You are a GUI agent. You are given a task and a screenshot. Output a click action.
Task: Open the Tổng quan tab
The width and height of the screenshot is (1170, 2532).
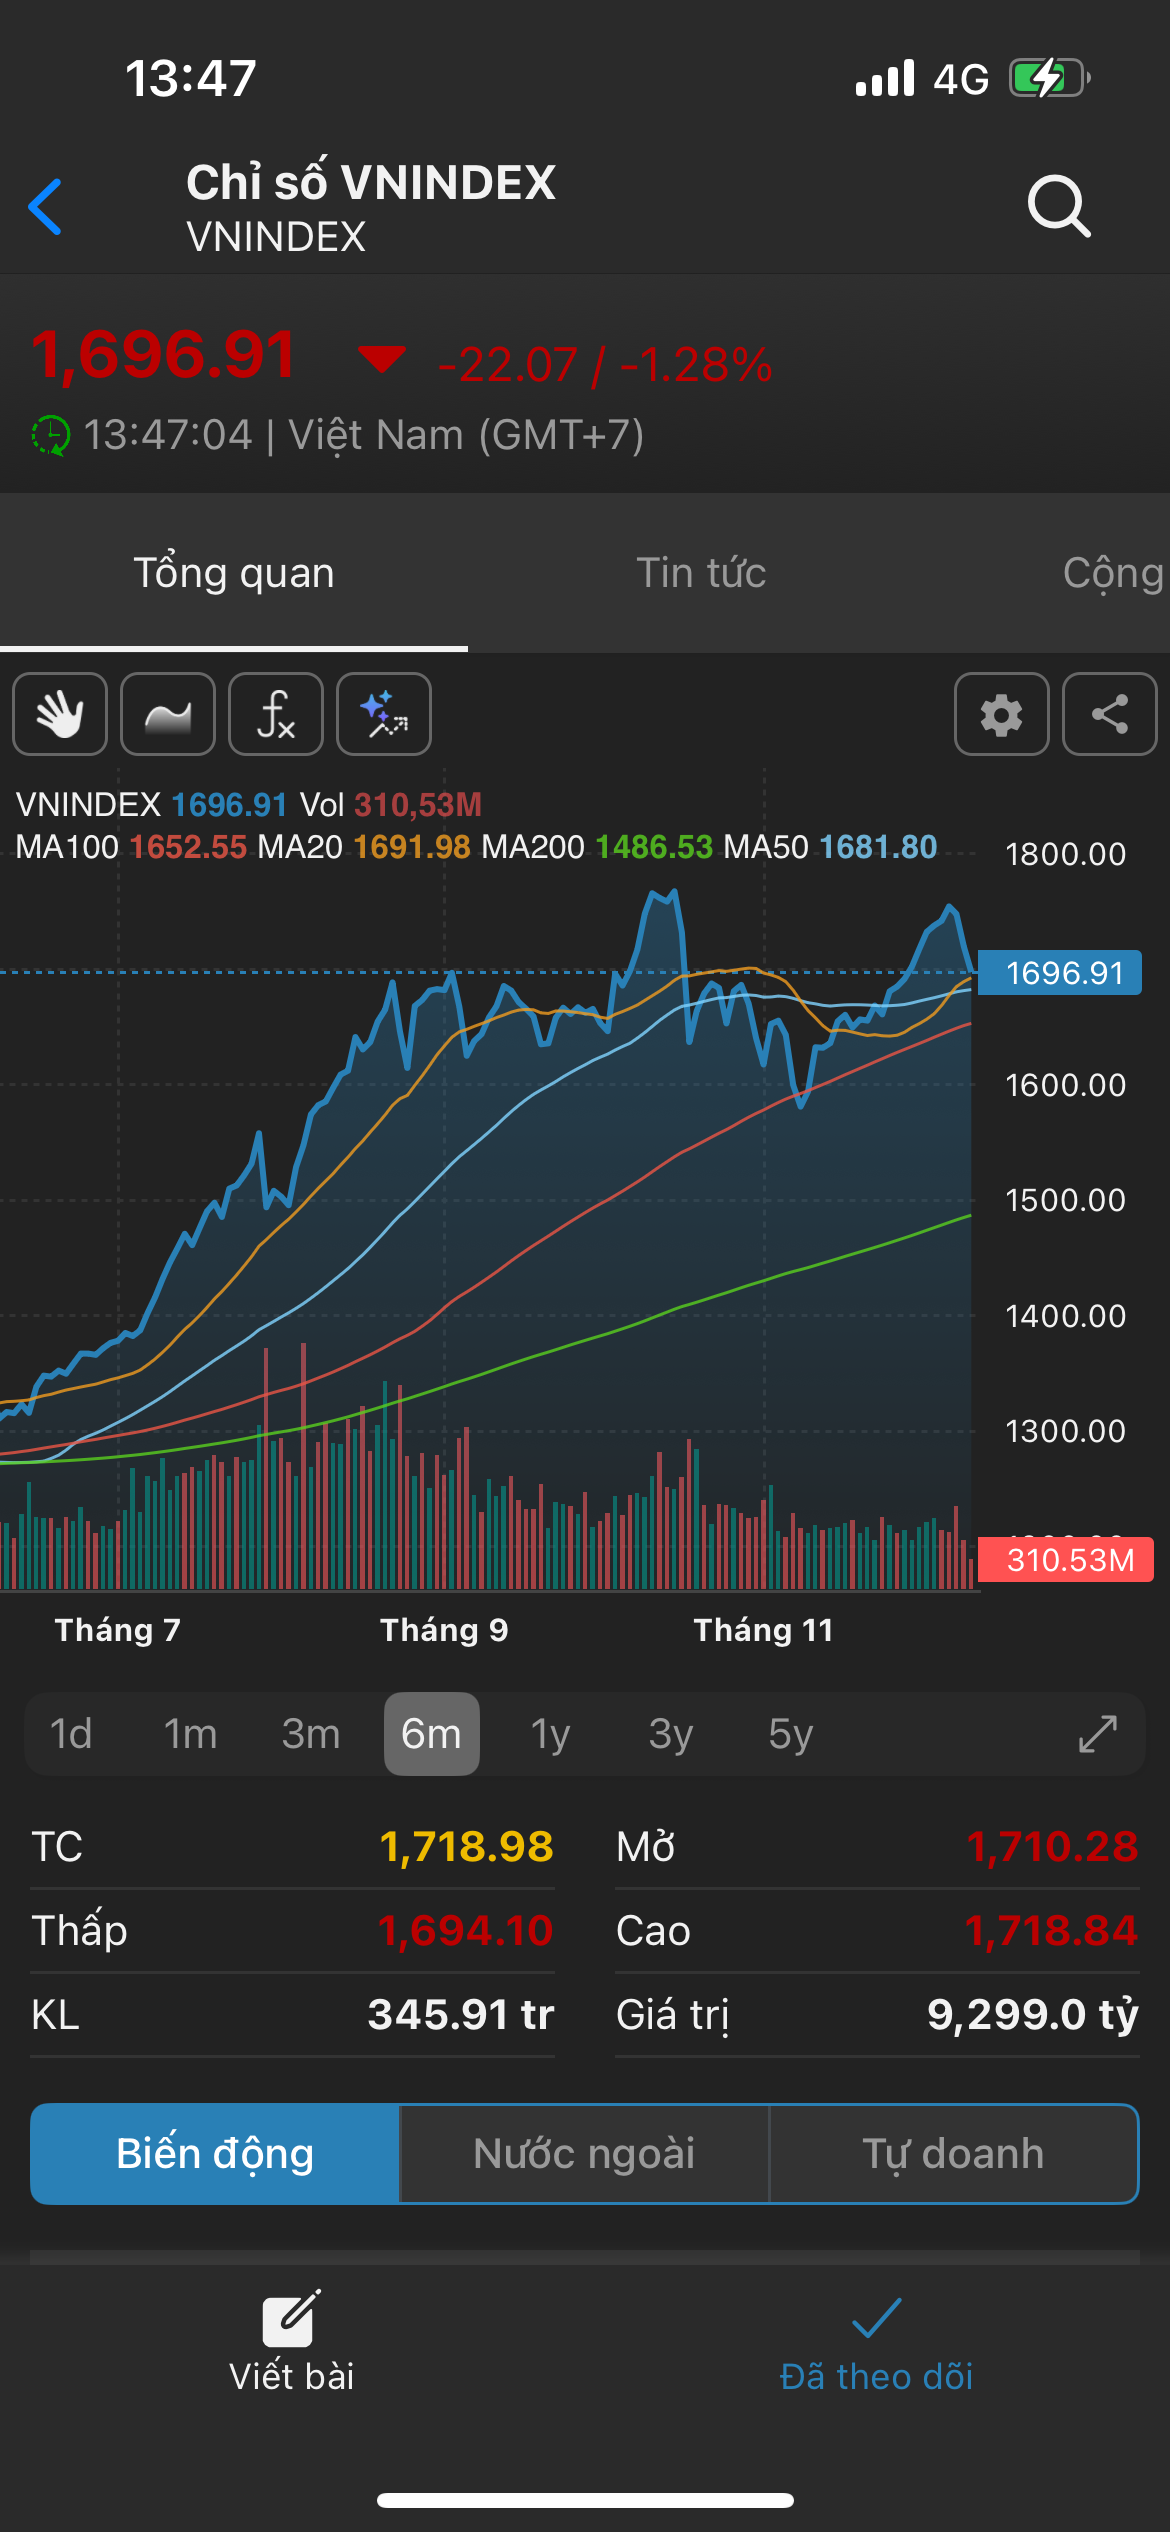(234, 573)
